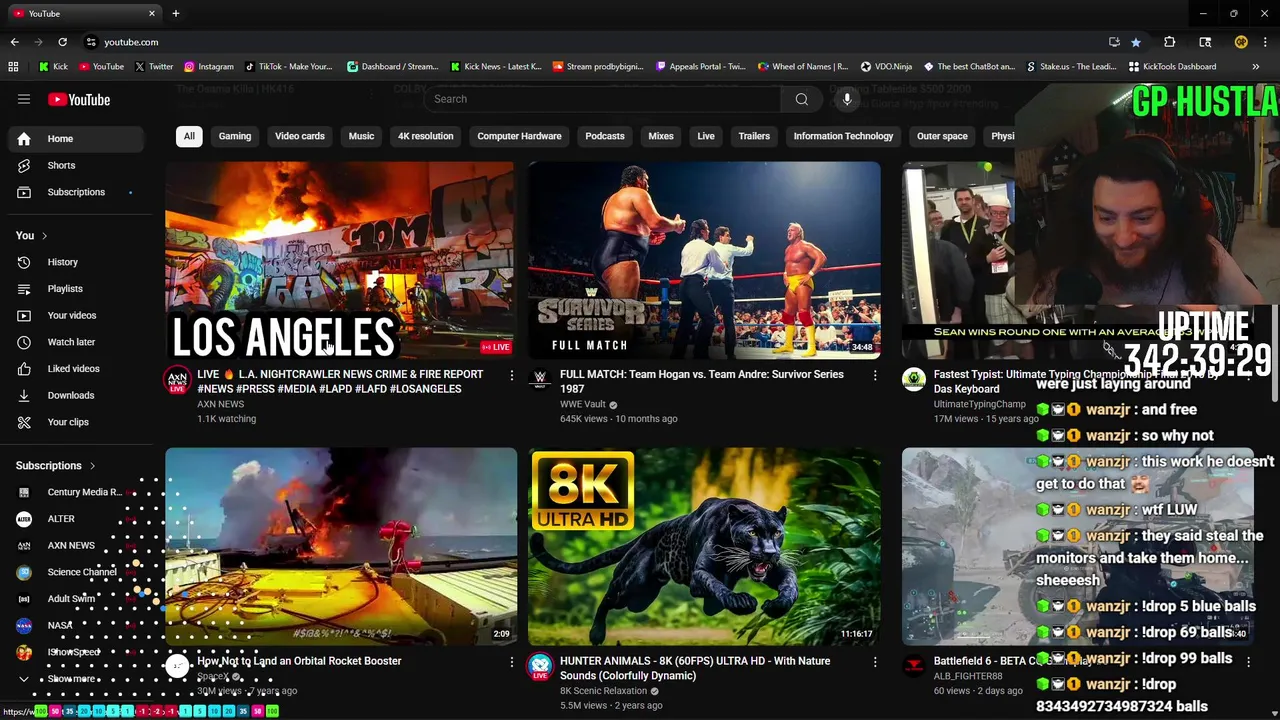This screenshot has height=720, width=1280.
Task: Open the YouTube hamburger guide menu
Action: (x=24, y=99)
